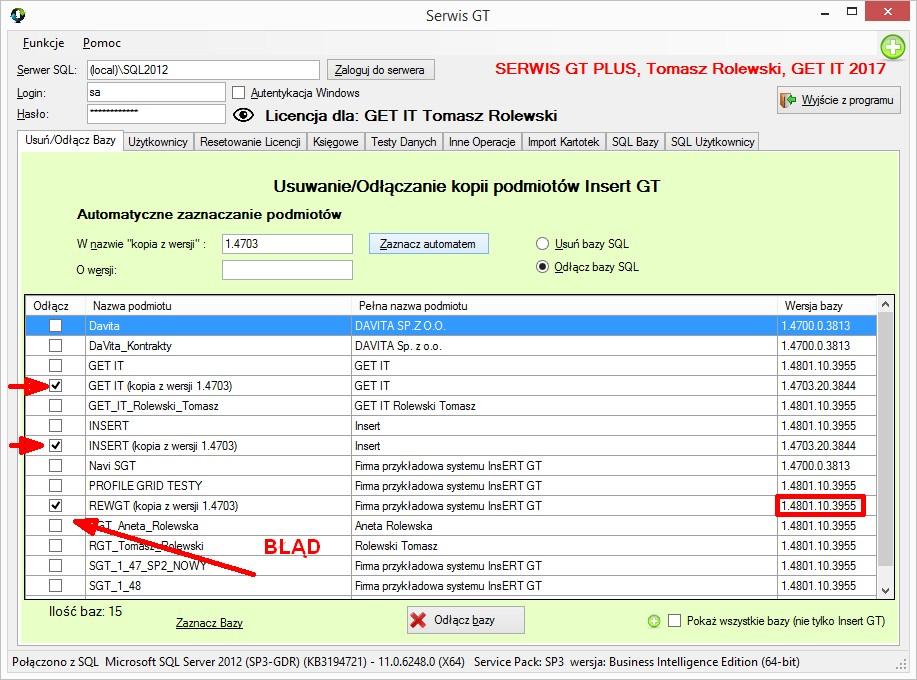
Task: Uncheck INSERT (kopia z wersji 1.4703) checkbox
Action: tap(55, 446)
